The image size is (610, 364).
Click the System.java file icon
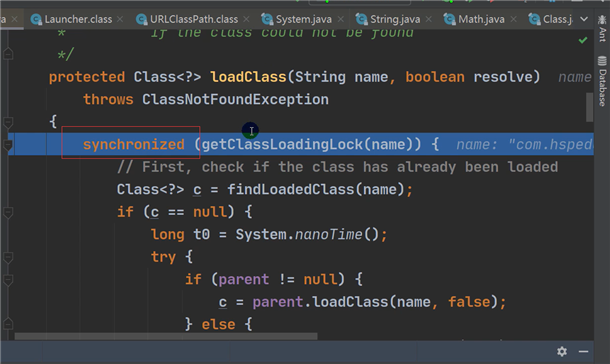[x=267, y=19]
